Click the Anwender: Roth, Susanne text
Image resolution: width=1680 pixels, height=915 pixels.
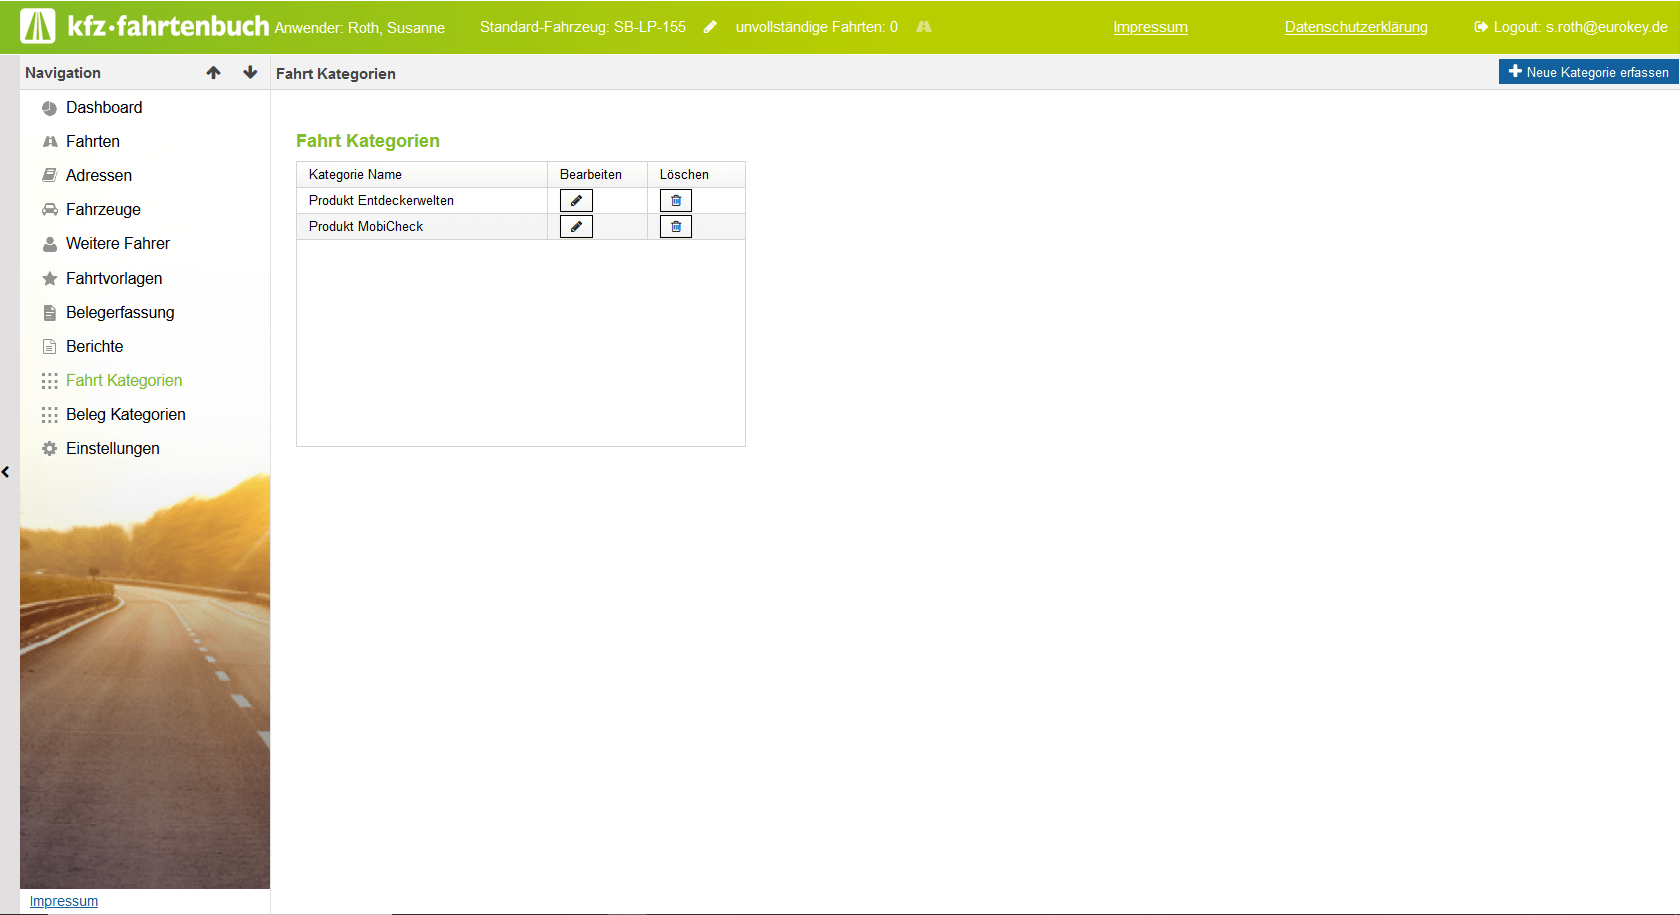360,28
